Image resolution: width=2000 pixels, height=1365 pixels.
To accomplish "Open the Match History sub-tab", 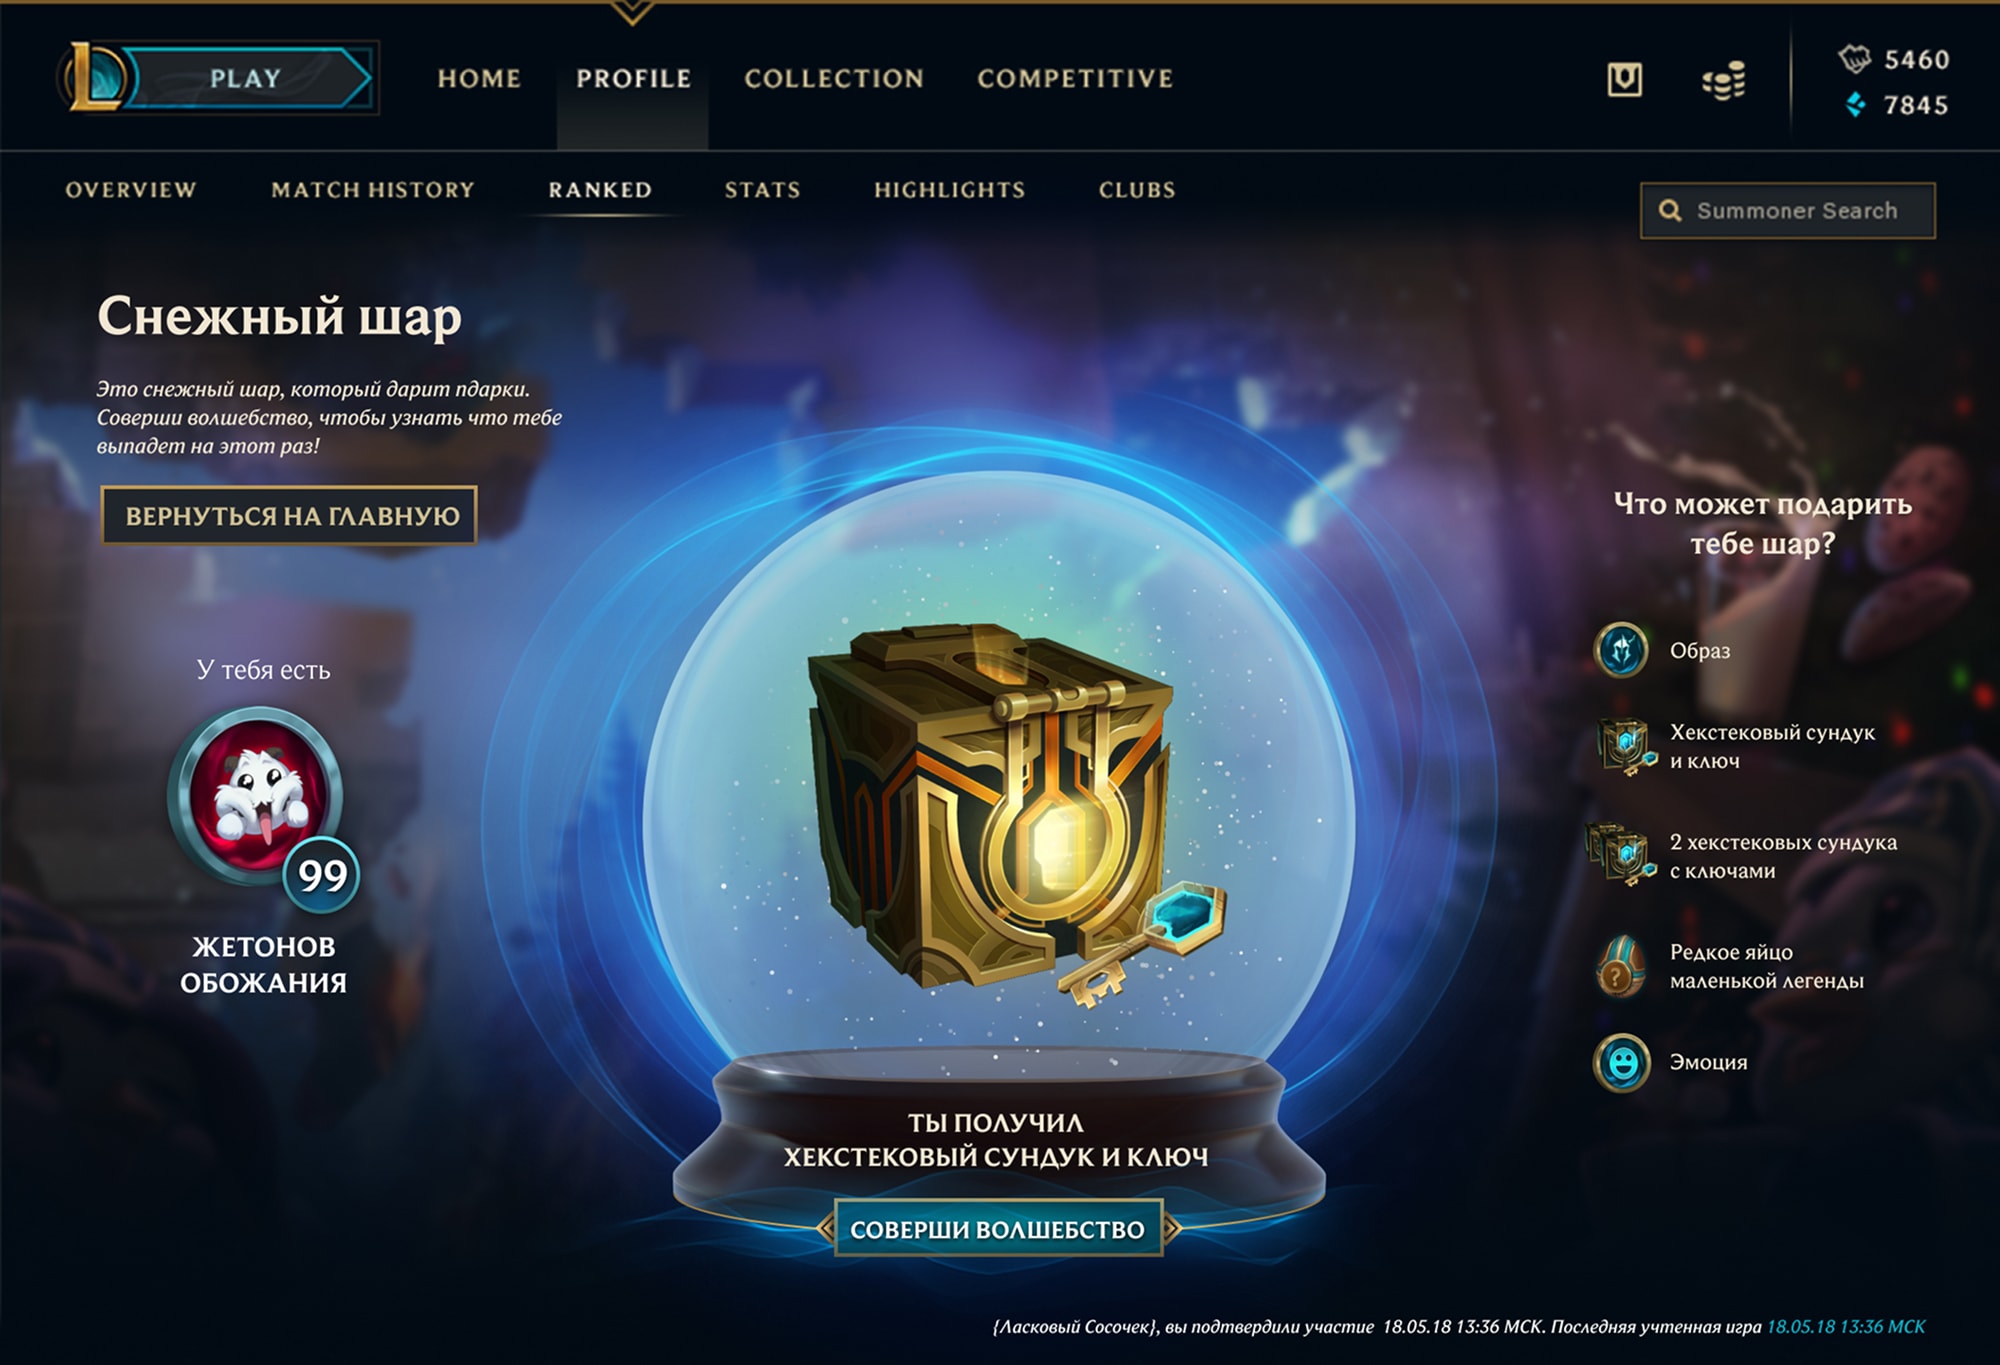I will pos(372,190).
